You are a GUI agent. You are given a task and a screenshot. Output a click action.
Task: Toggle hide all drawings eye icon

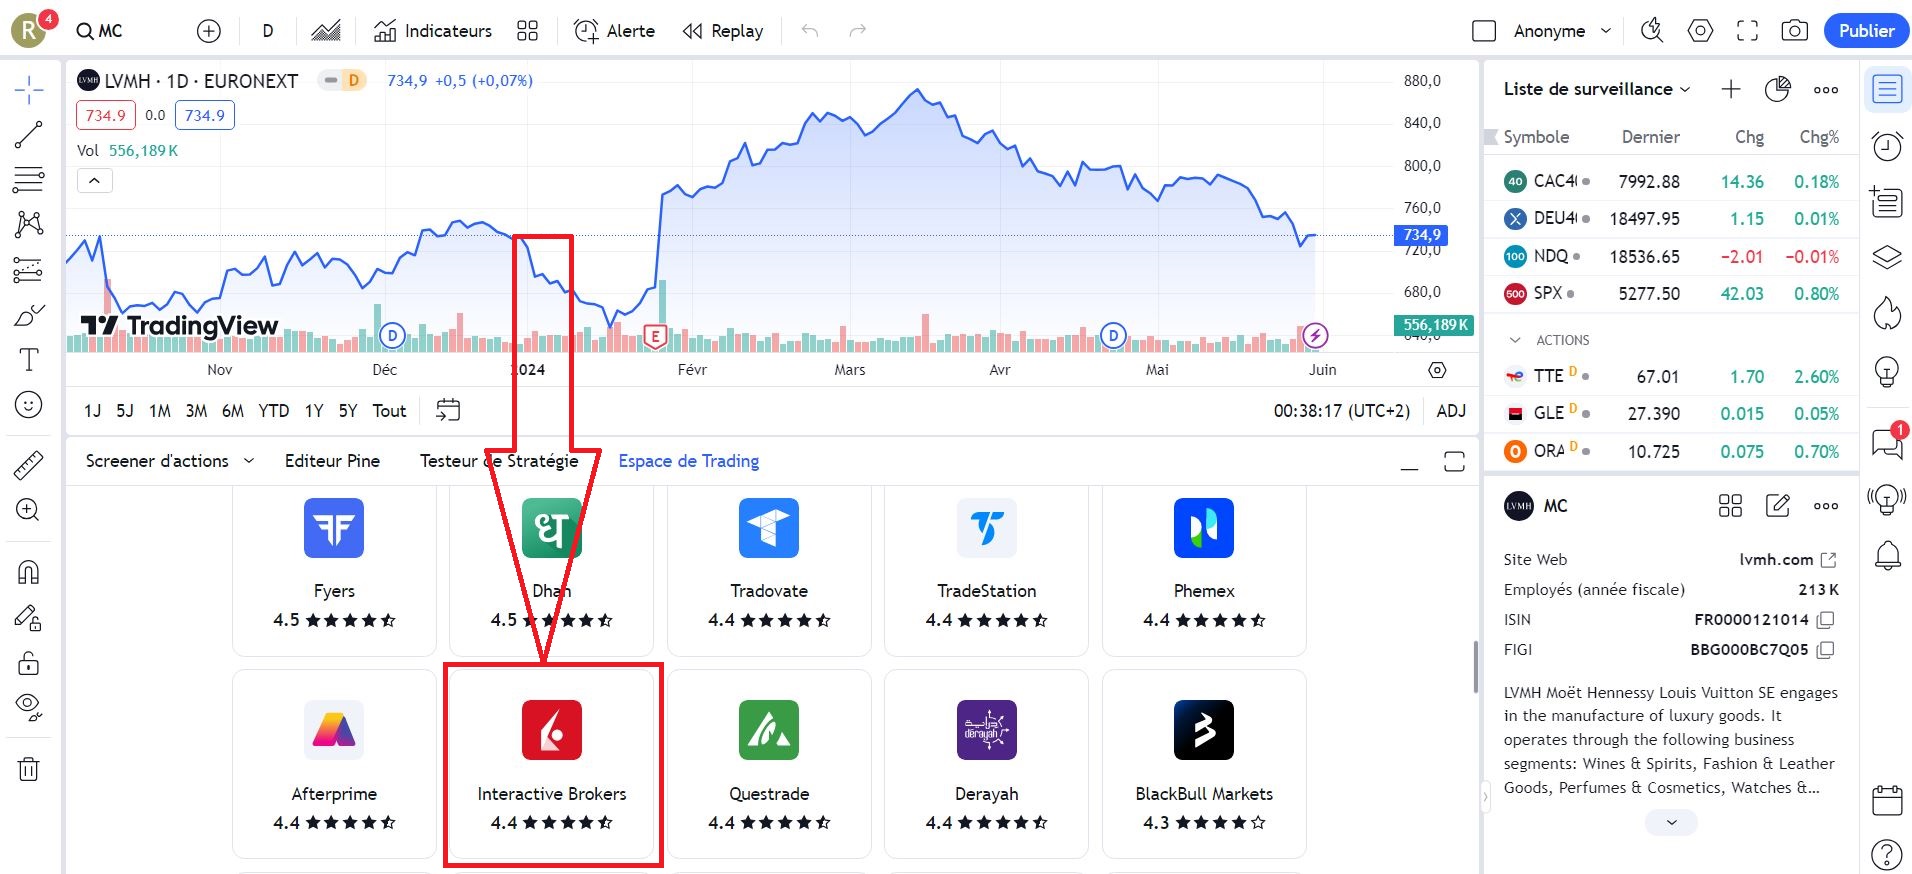coord(28,707)
